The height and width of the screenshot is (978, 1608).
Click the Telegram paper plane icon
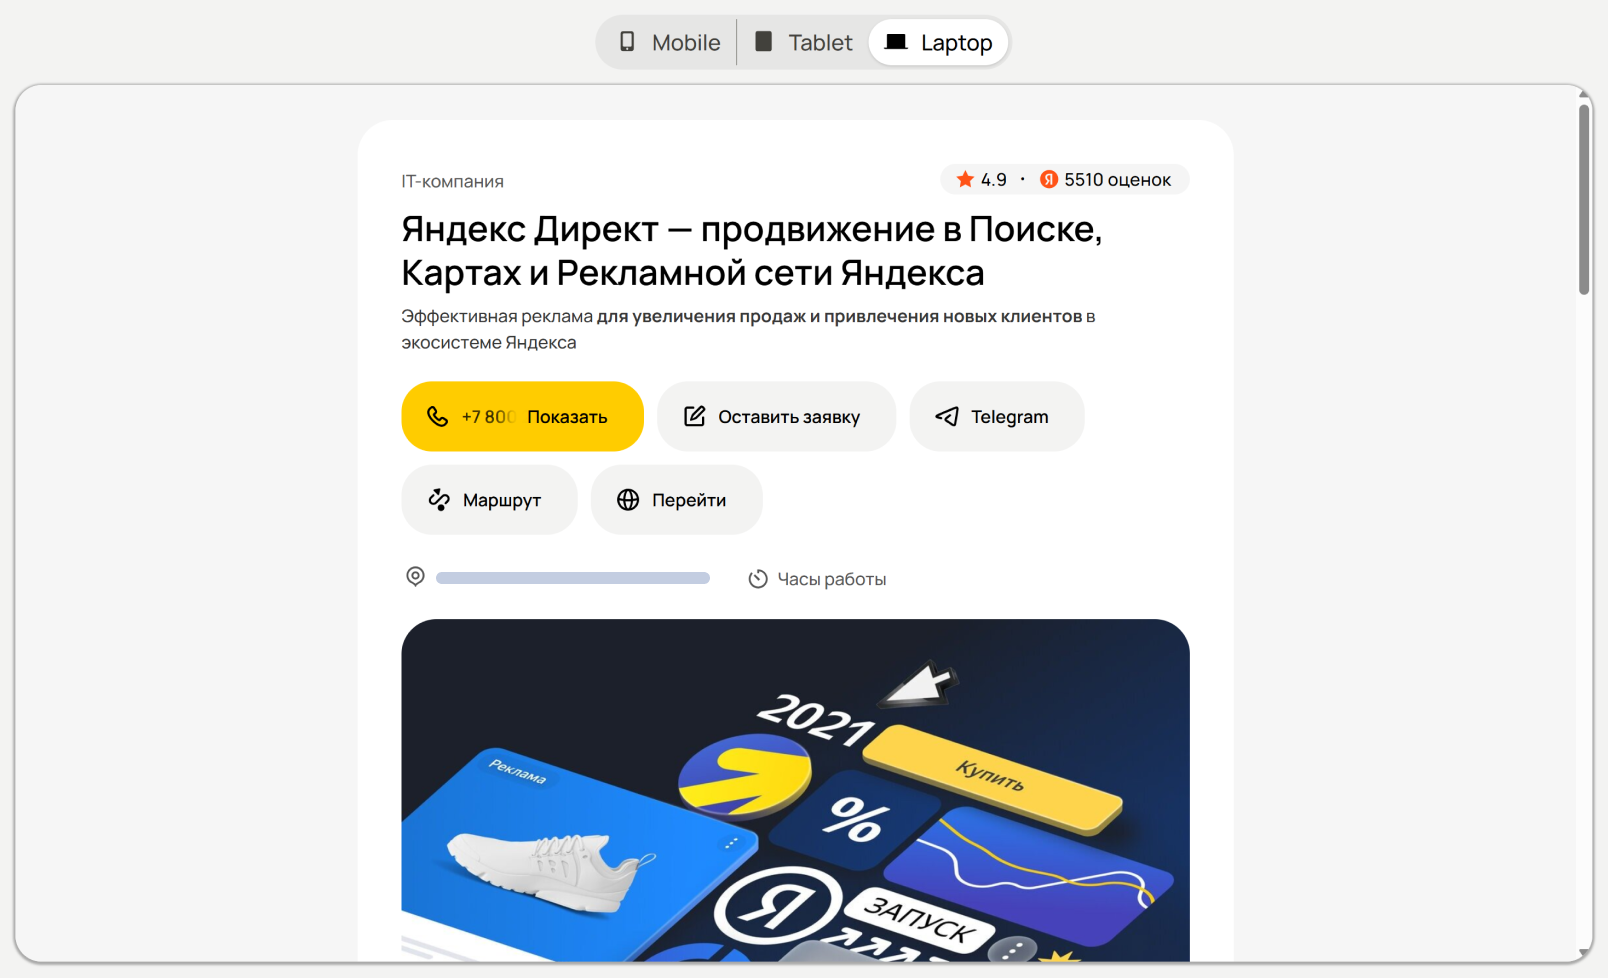(x=947, y=416)
